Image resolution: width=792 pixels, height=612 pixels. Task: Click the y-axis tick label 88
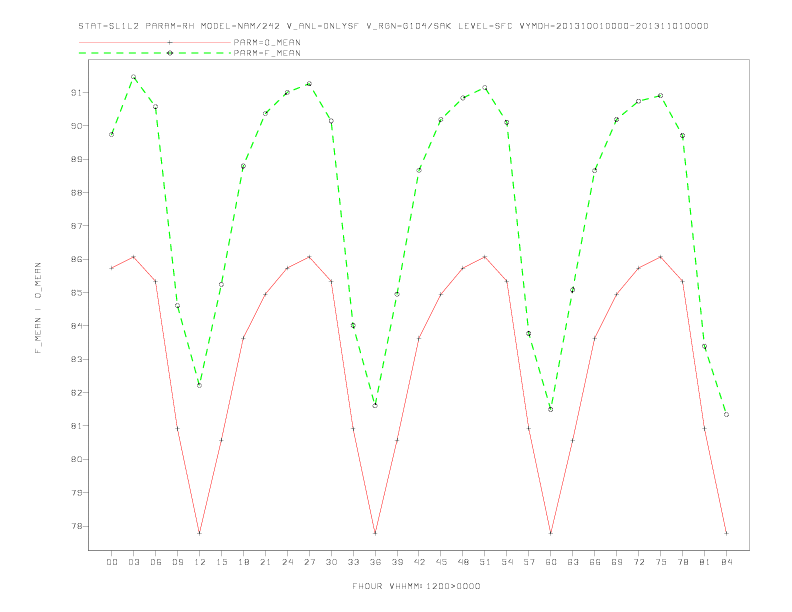[76, 192]
